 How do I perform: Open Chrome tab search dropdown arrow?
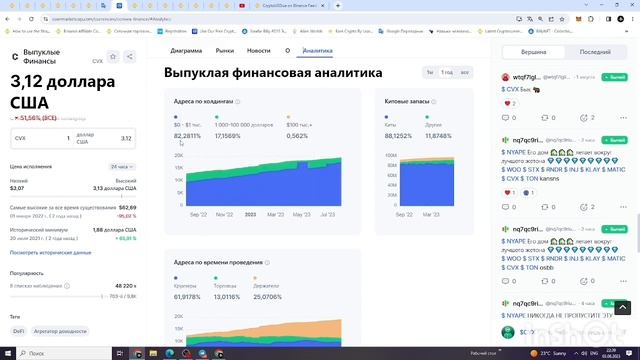pyautogui.click(x=586, y=5)
